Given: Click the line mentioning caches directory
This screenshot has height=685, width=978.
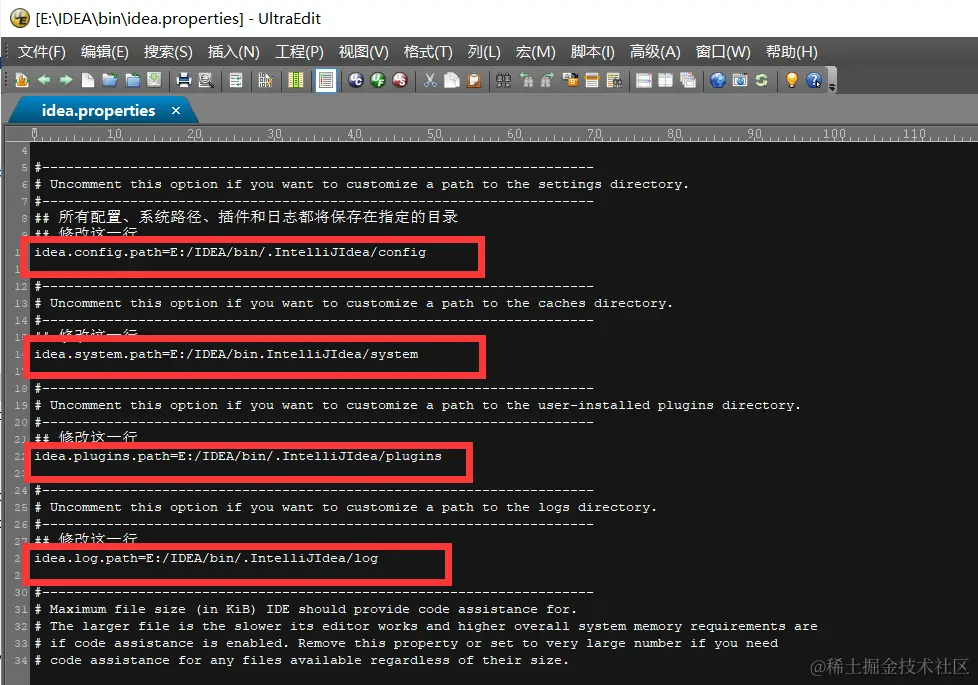Looking at the screenshot, I should click(x=354, y=303).
